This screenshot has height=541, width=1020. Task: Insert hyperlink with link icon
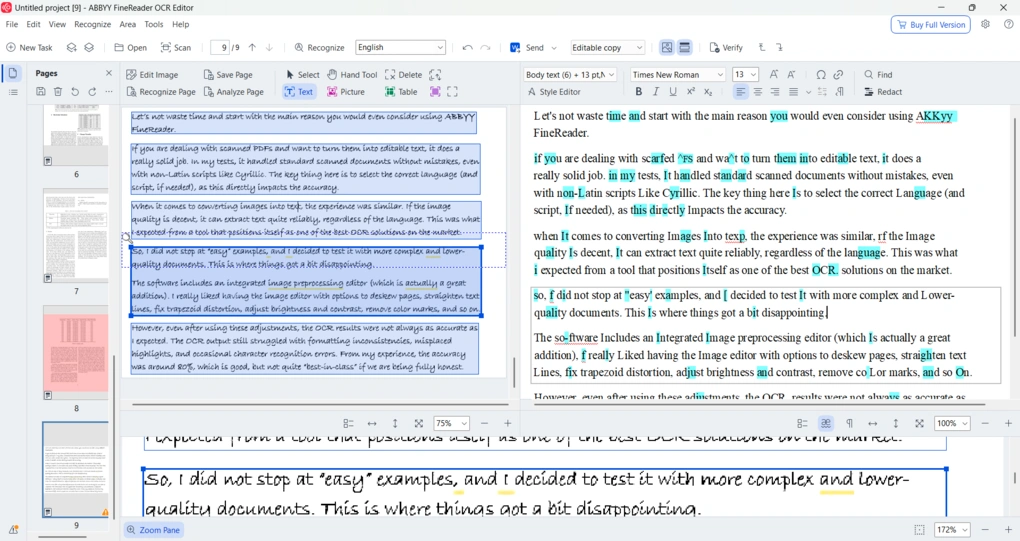(x=839, y=75)
